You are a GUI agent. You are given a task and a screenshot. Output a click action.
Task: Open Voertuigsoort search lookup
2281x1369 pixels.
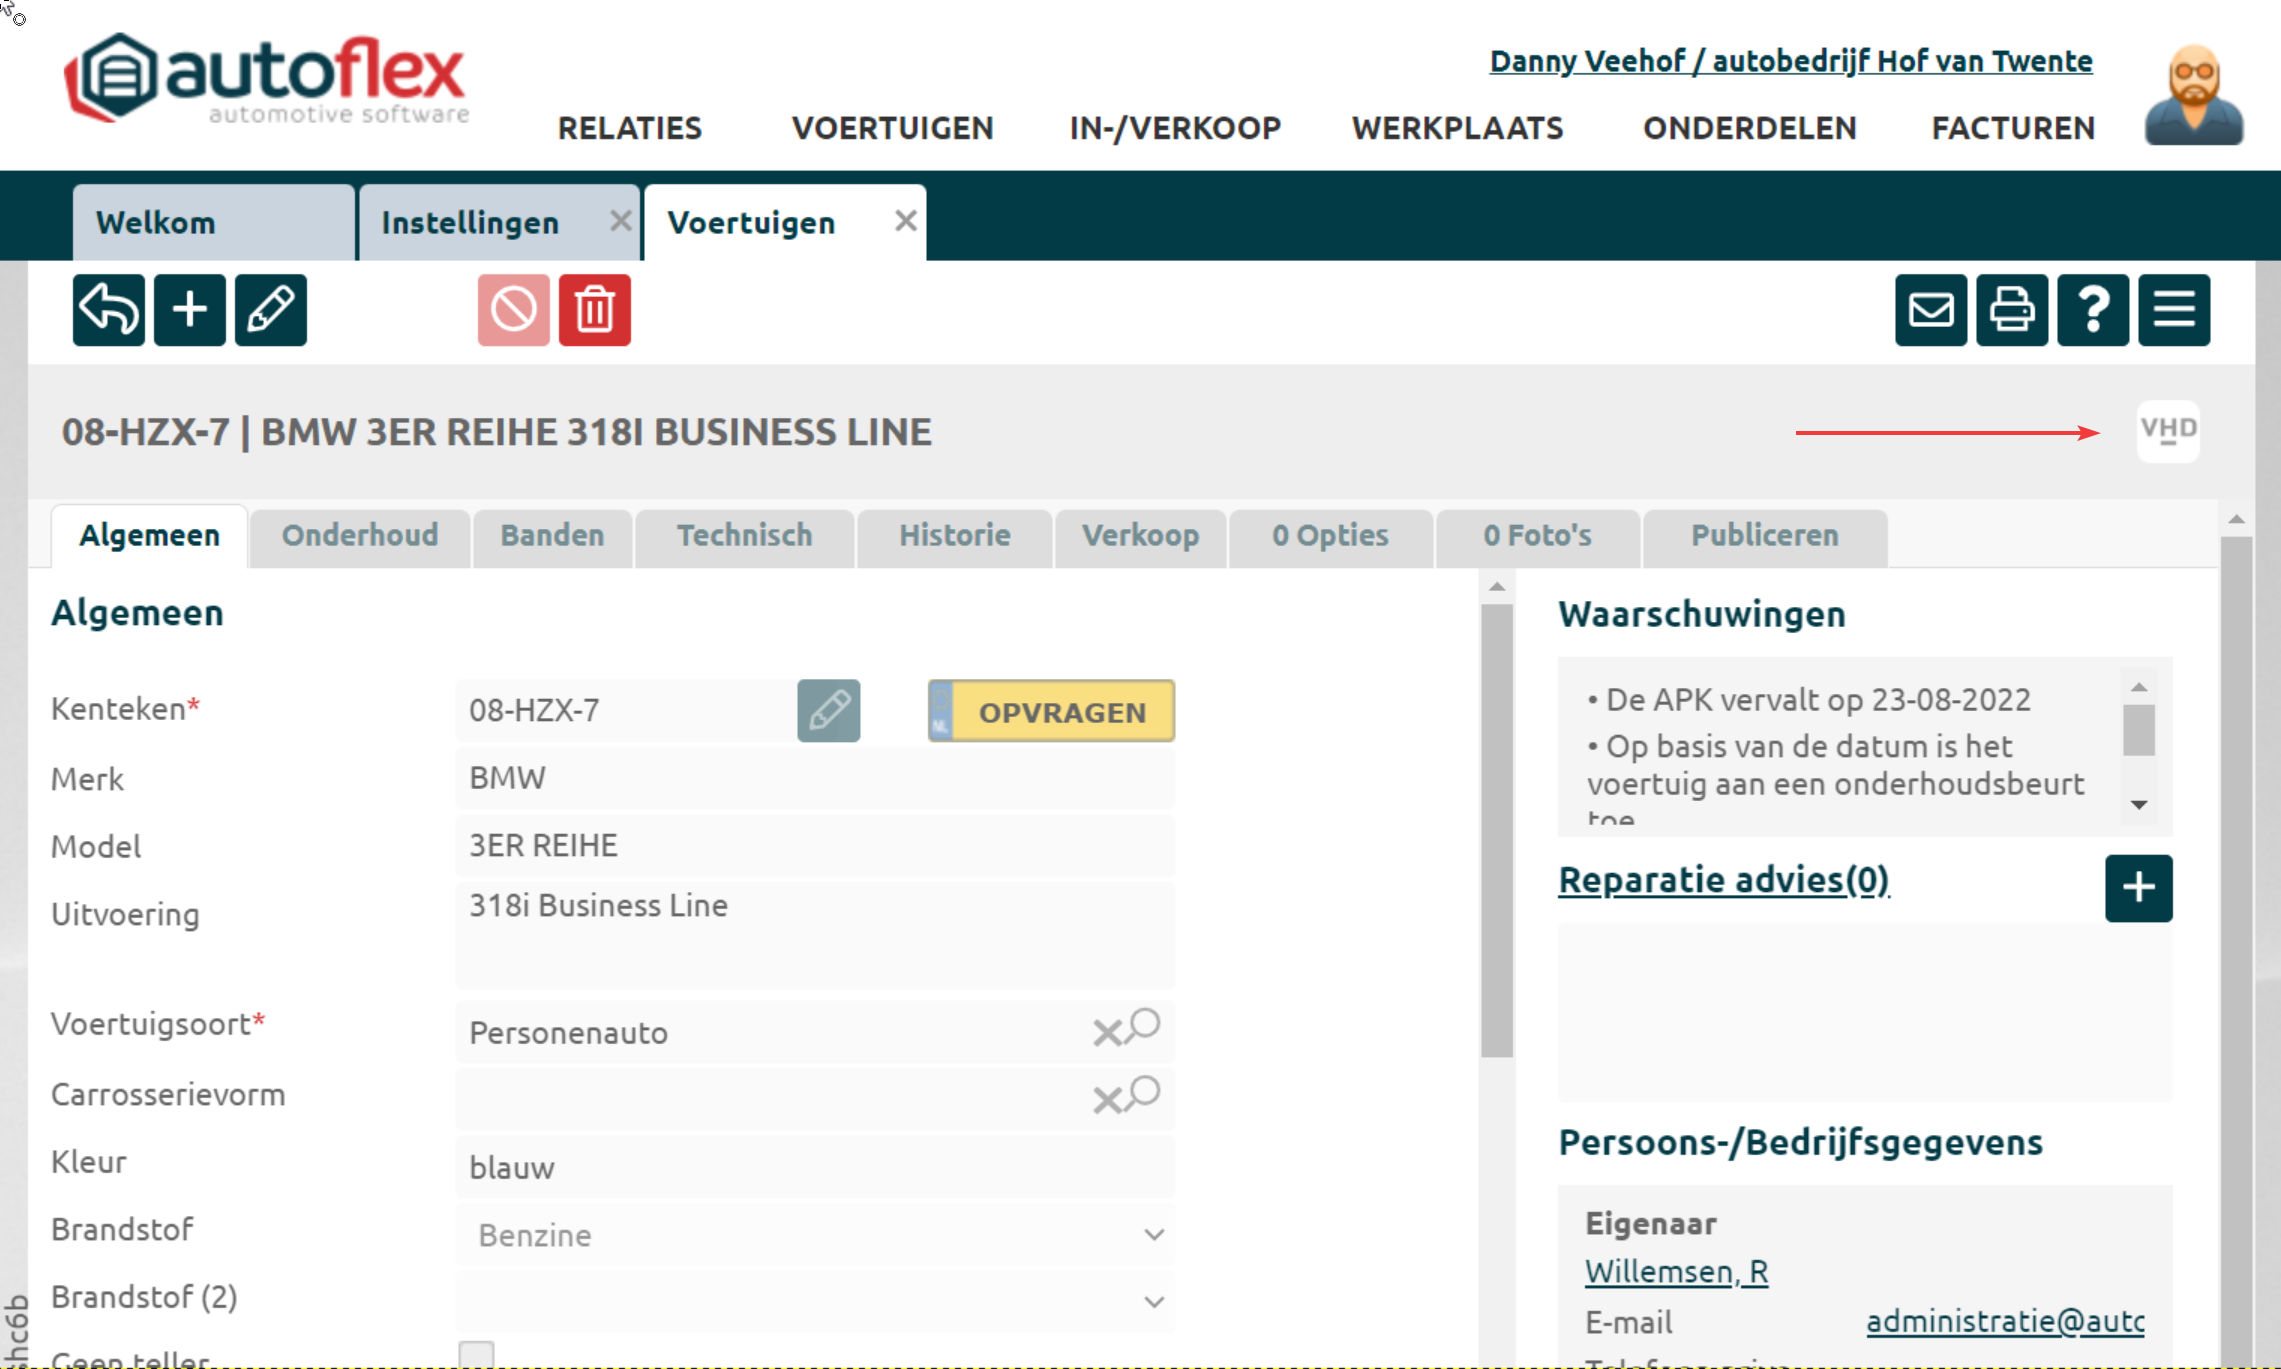(x=1143, y=1026)
